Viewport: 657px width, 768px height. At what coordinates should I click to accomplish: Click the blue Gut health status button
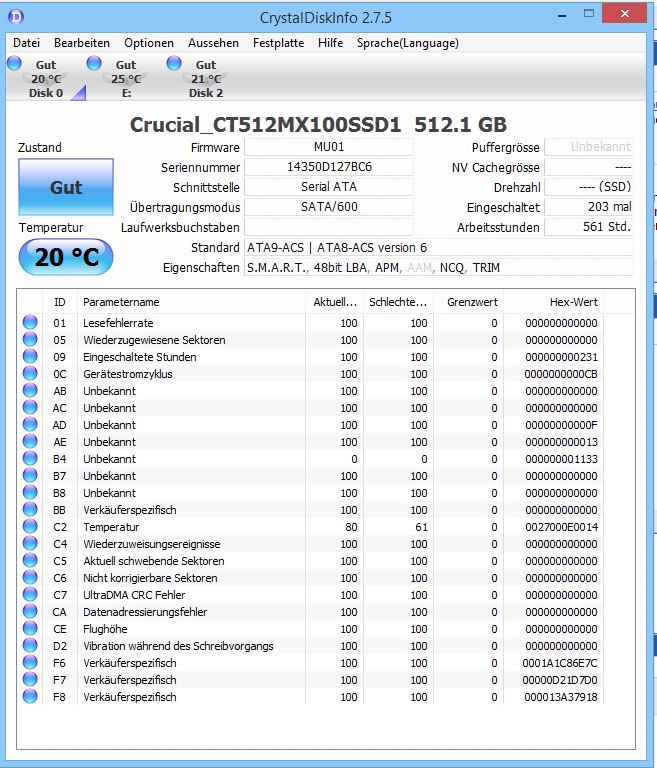click(66, 187)
